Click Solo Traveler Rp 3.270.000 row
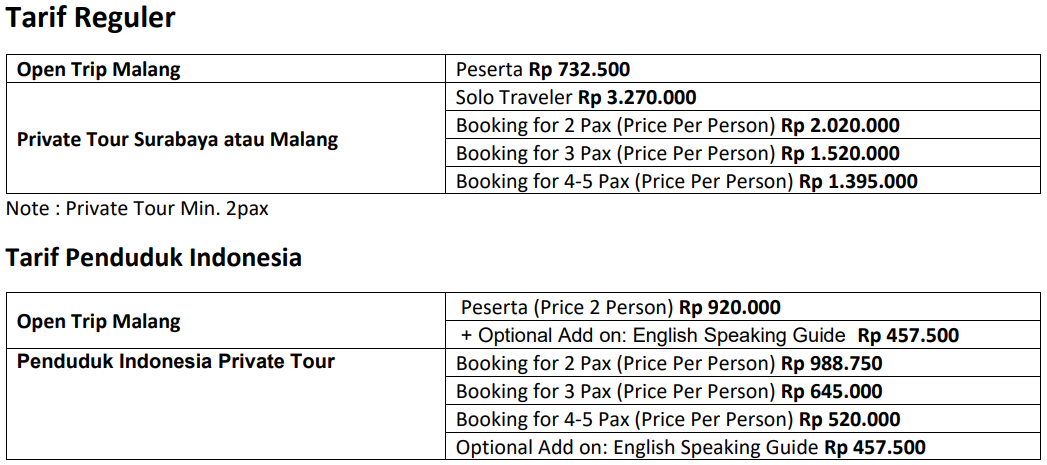Screen dimensions: 1047x465 (743, 97)
